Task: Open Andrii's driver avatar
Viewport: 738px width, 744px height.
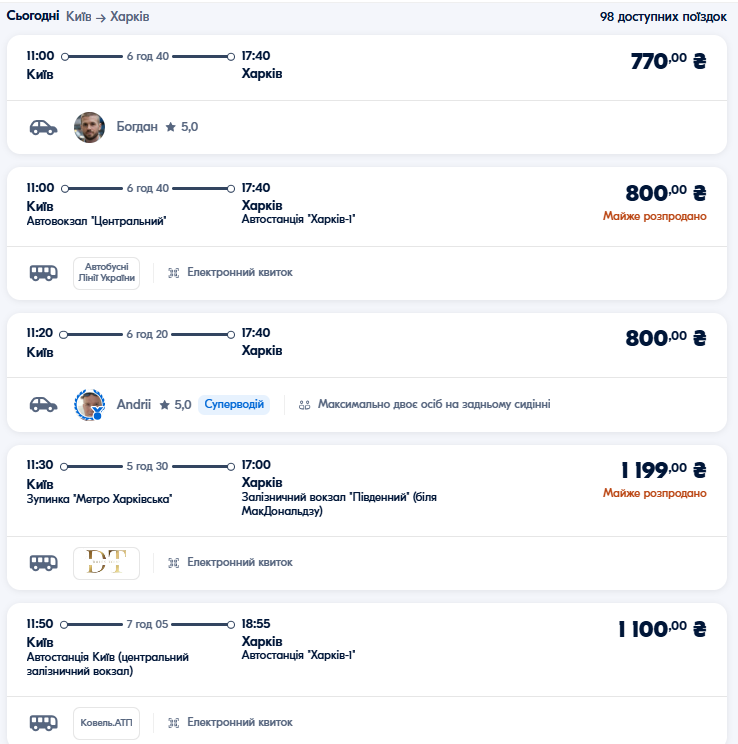Action: [x=89, y=404]
